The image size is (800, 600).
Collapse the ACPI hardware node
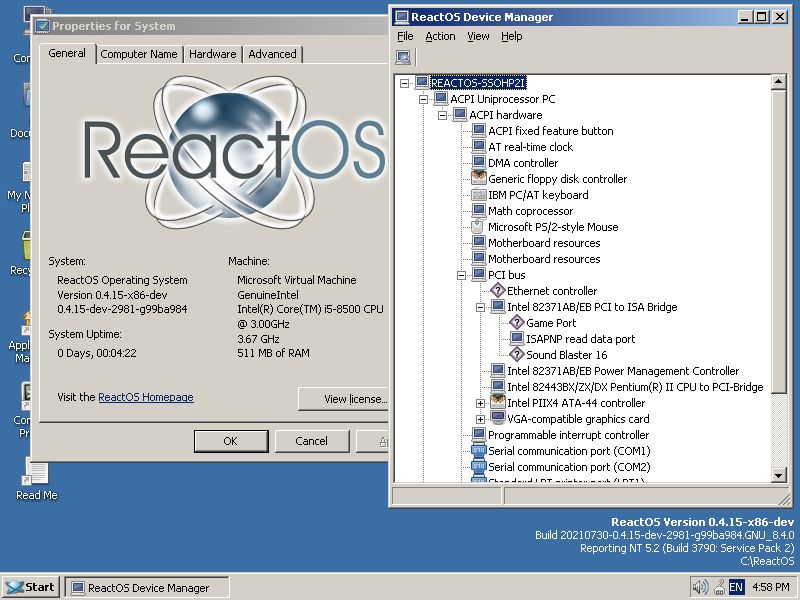443,115
